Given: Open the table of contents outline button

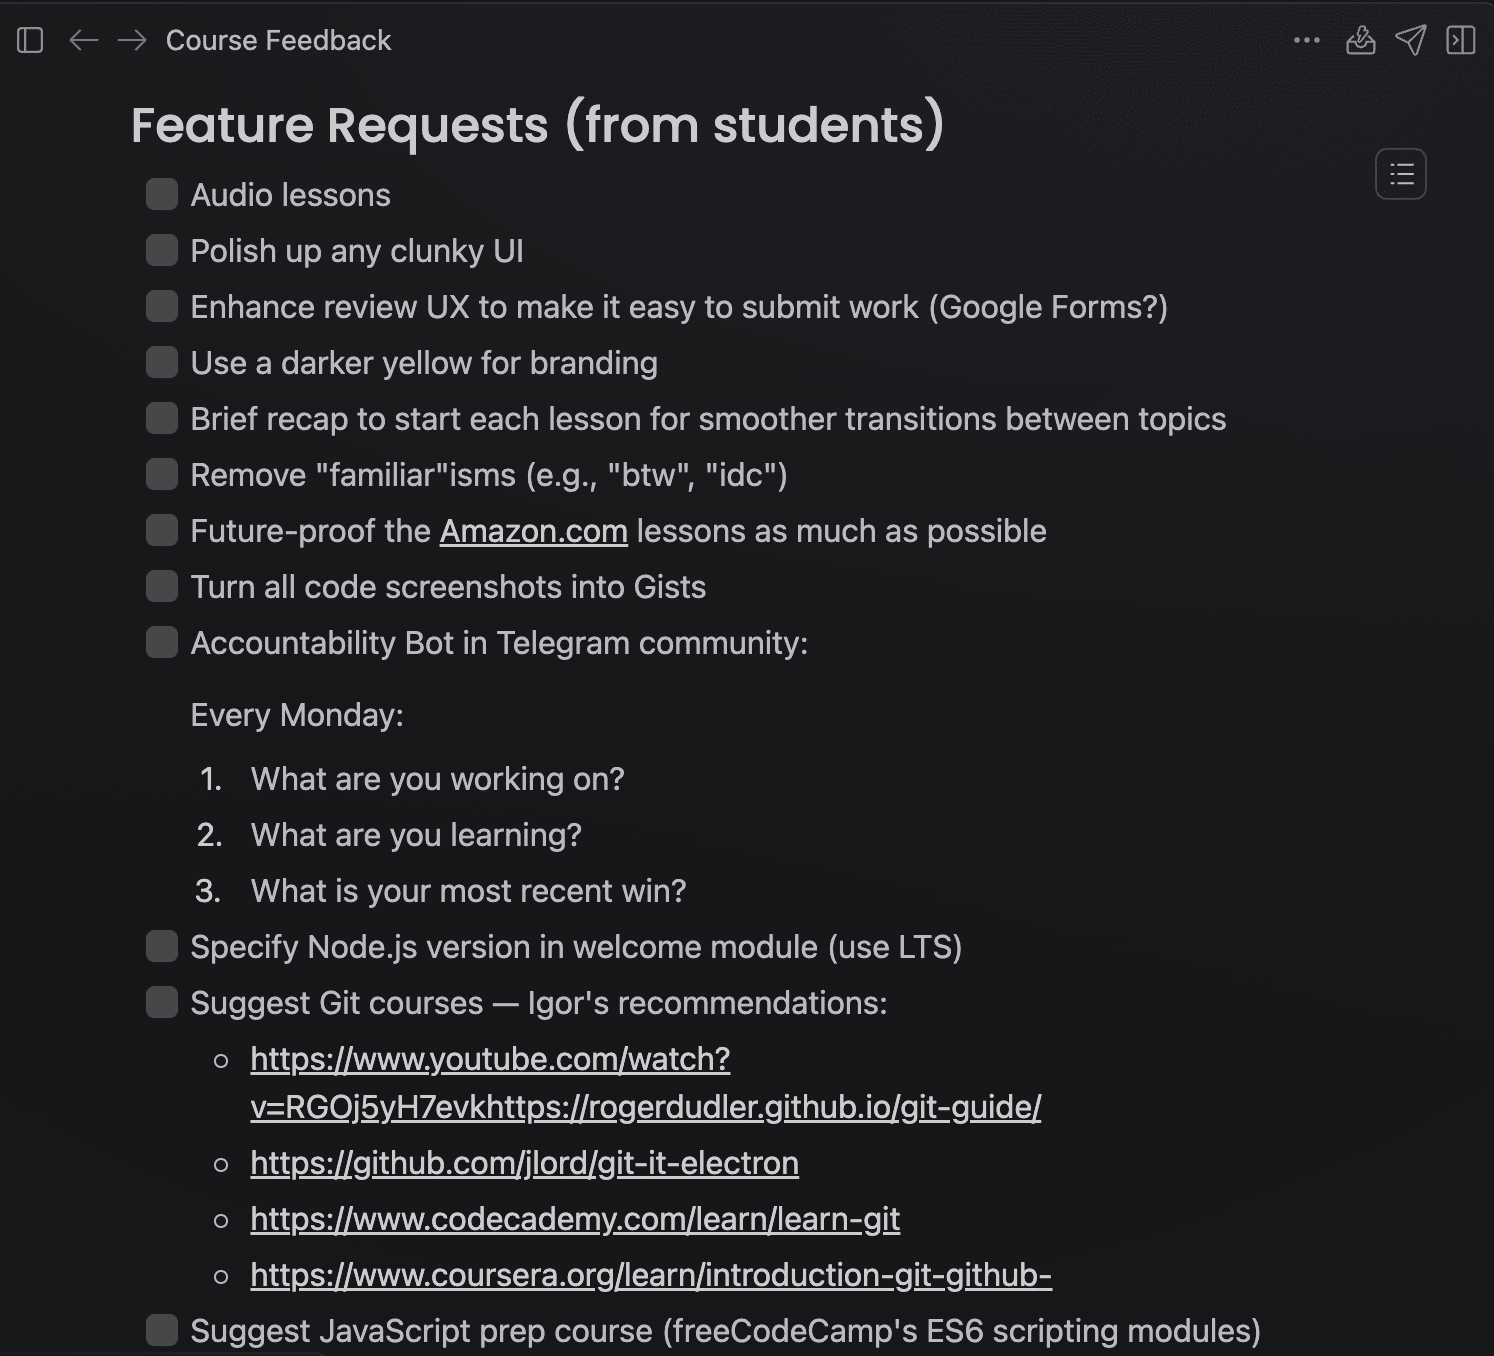Looking at the screenshot, I should (x=1401, y=174).
